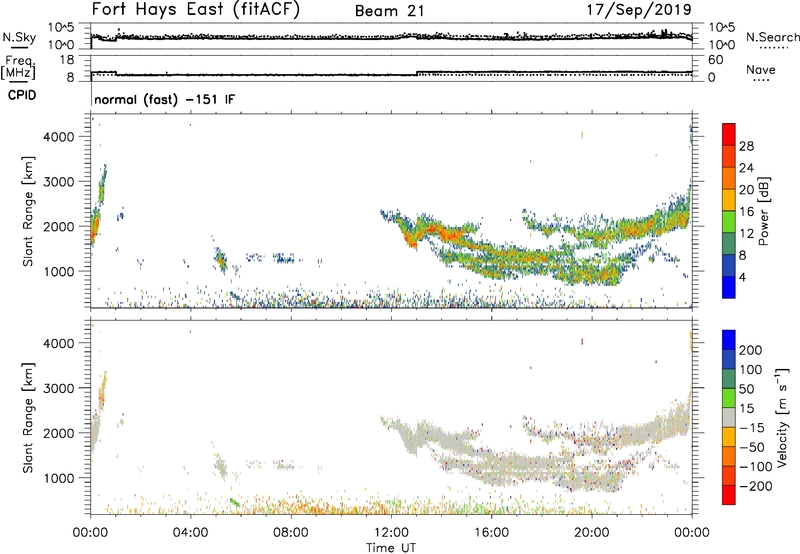800x554 pixels.
Task: Click the Fort Hays East (fitACF) title
Action: pyautogui.click(x=195, y=9)
